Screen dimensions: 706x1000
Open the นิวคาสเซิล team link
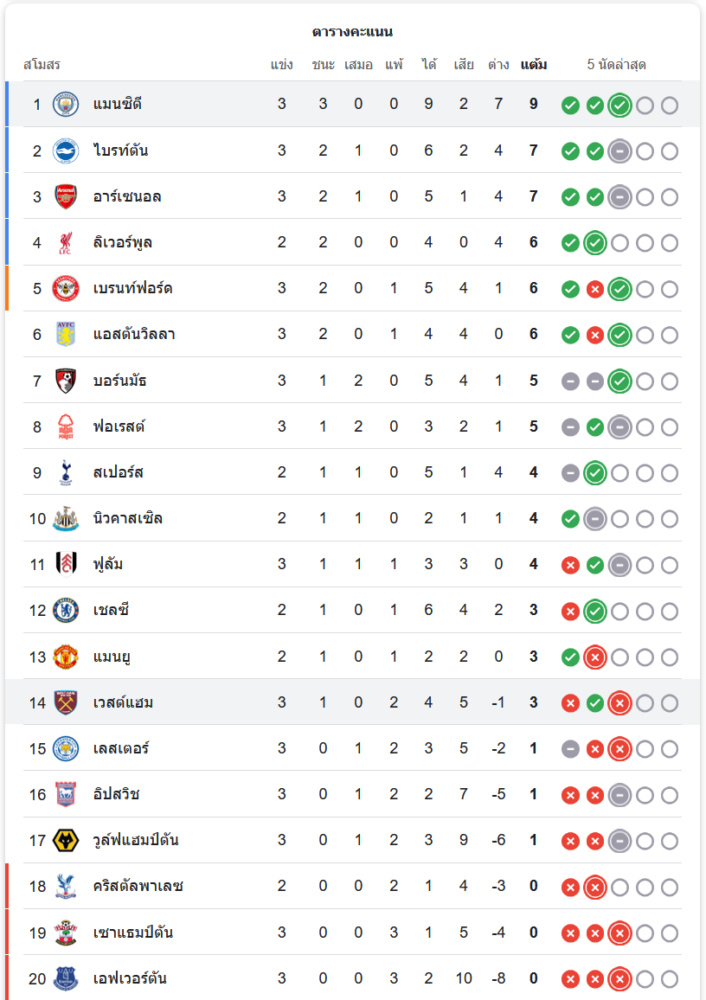coord(128,518)
